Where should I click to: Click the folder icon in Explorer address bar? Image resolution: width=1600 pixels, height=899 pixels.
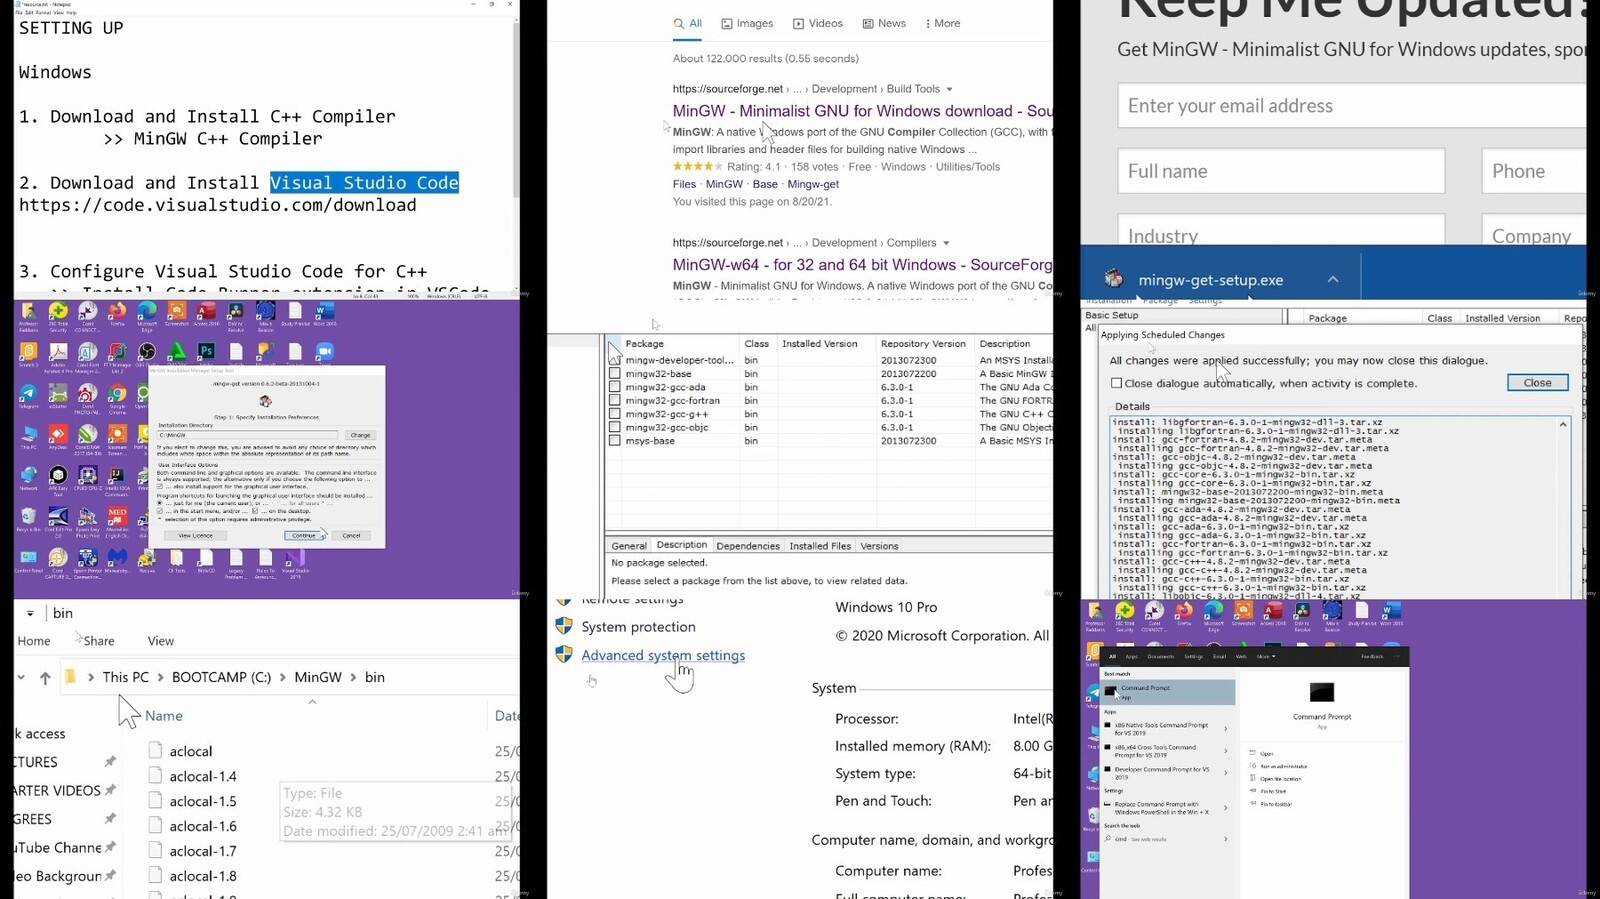click(x=70, y=677)
